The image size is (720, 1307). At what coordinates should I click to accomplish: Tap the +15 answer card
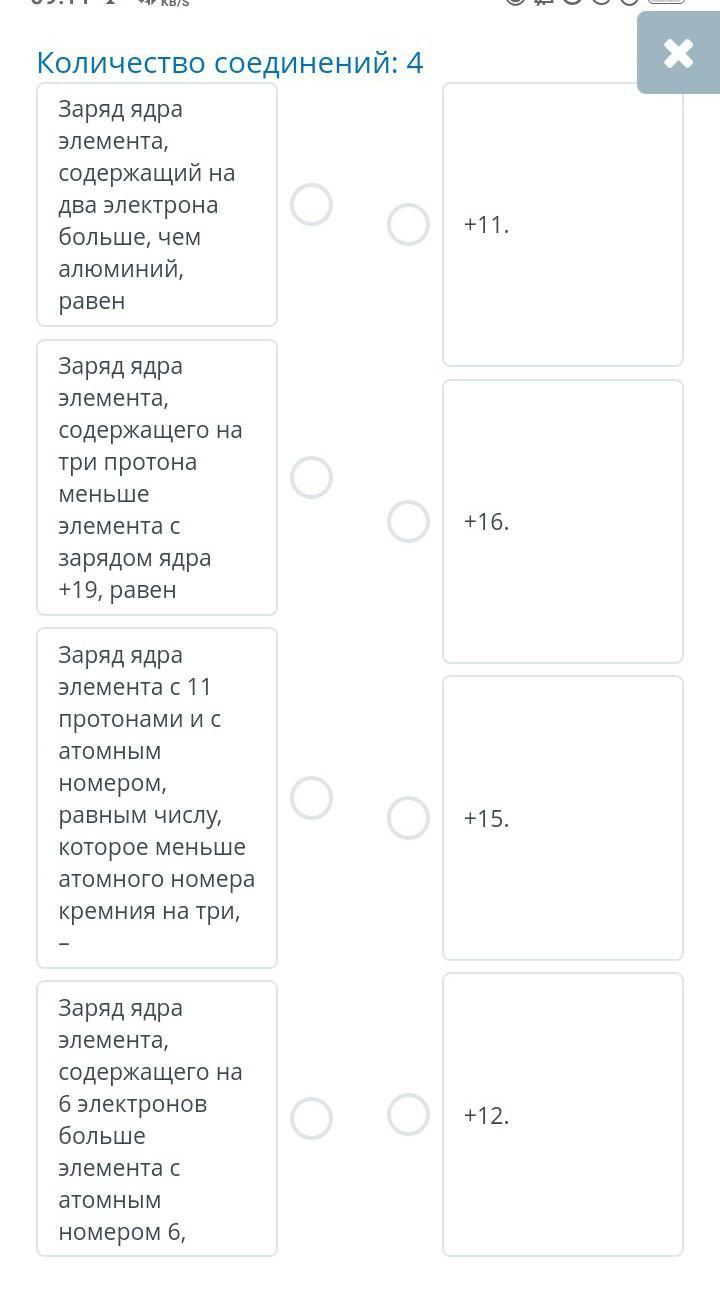point(563,818)
